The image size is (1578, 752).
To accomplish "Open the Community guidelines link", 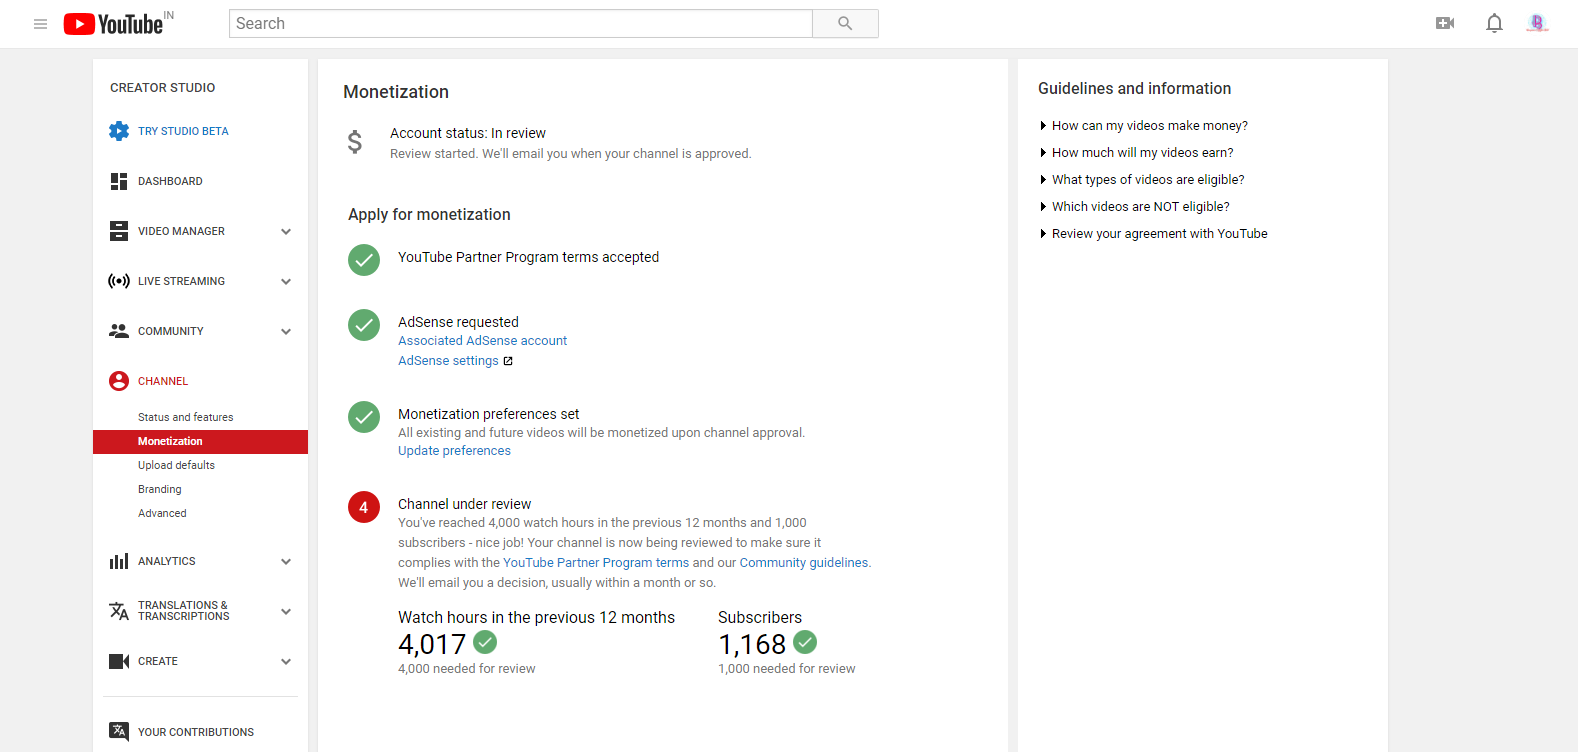I will (x=804, y=563).
